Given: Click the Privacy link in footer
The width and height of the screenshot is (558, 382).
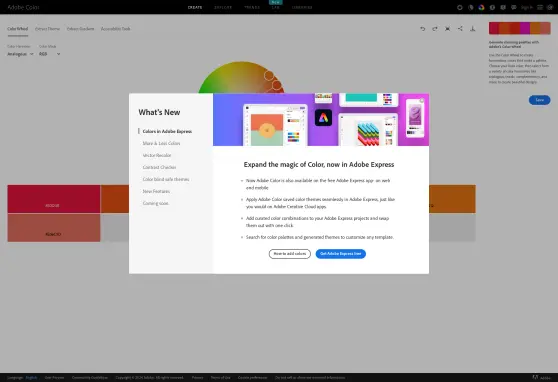Looking at the screenshot, I should [198, 378].
